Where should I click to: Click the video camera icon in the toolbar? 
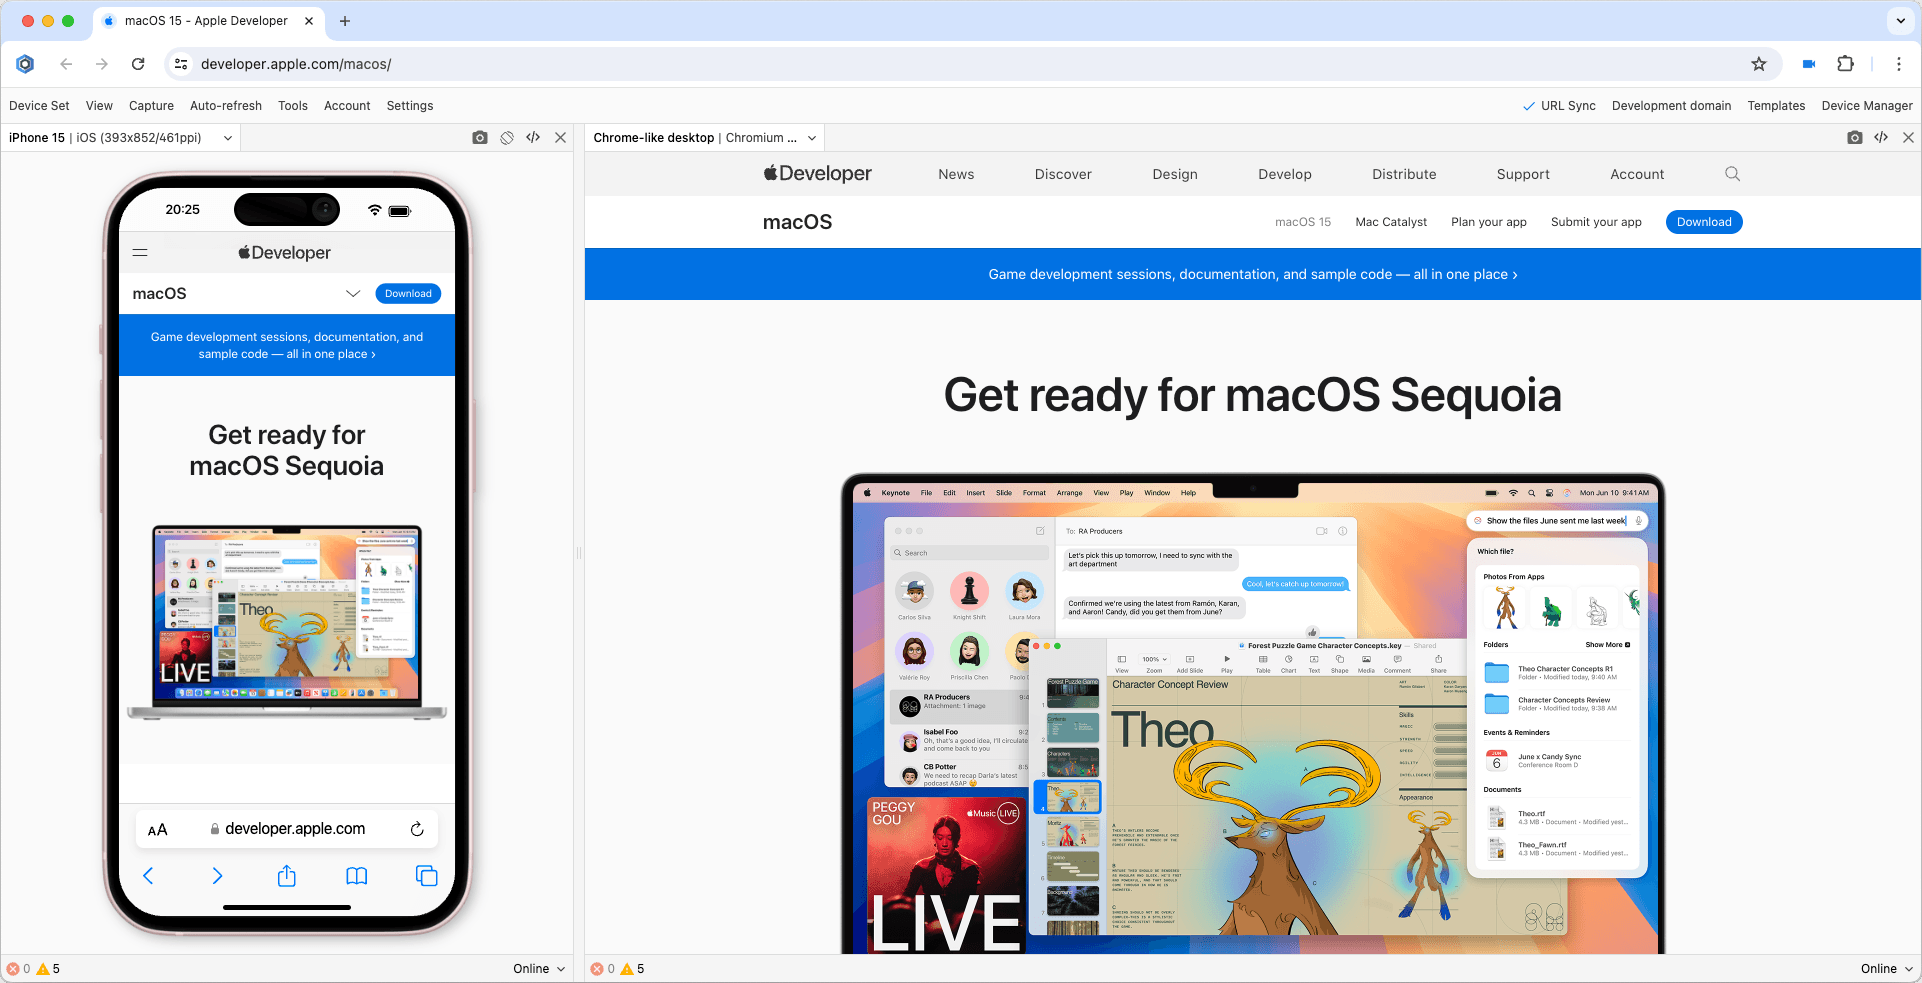click(x=1808, y=63)
